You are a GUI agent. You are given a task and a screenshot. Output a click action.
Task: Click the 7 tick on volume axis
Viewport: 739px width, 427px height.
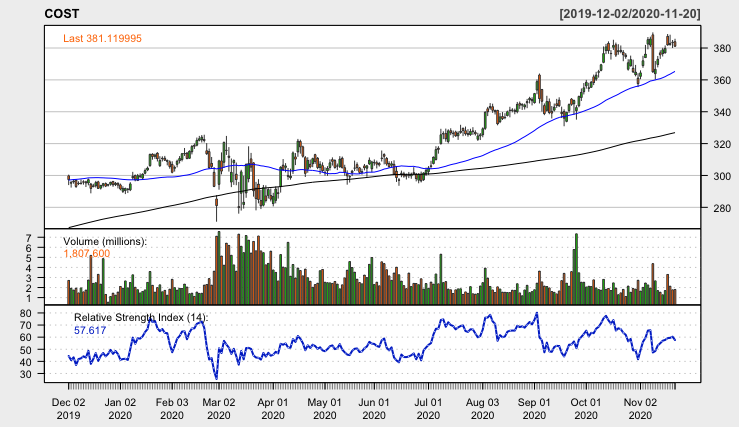click(29, 238)
